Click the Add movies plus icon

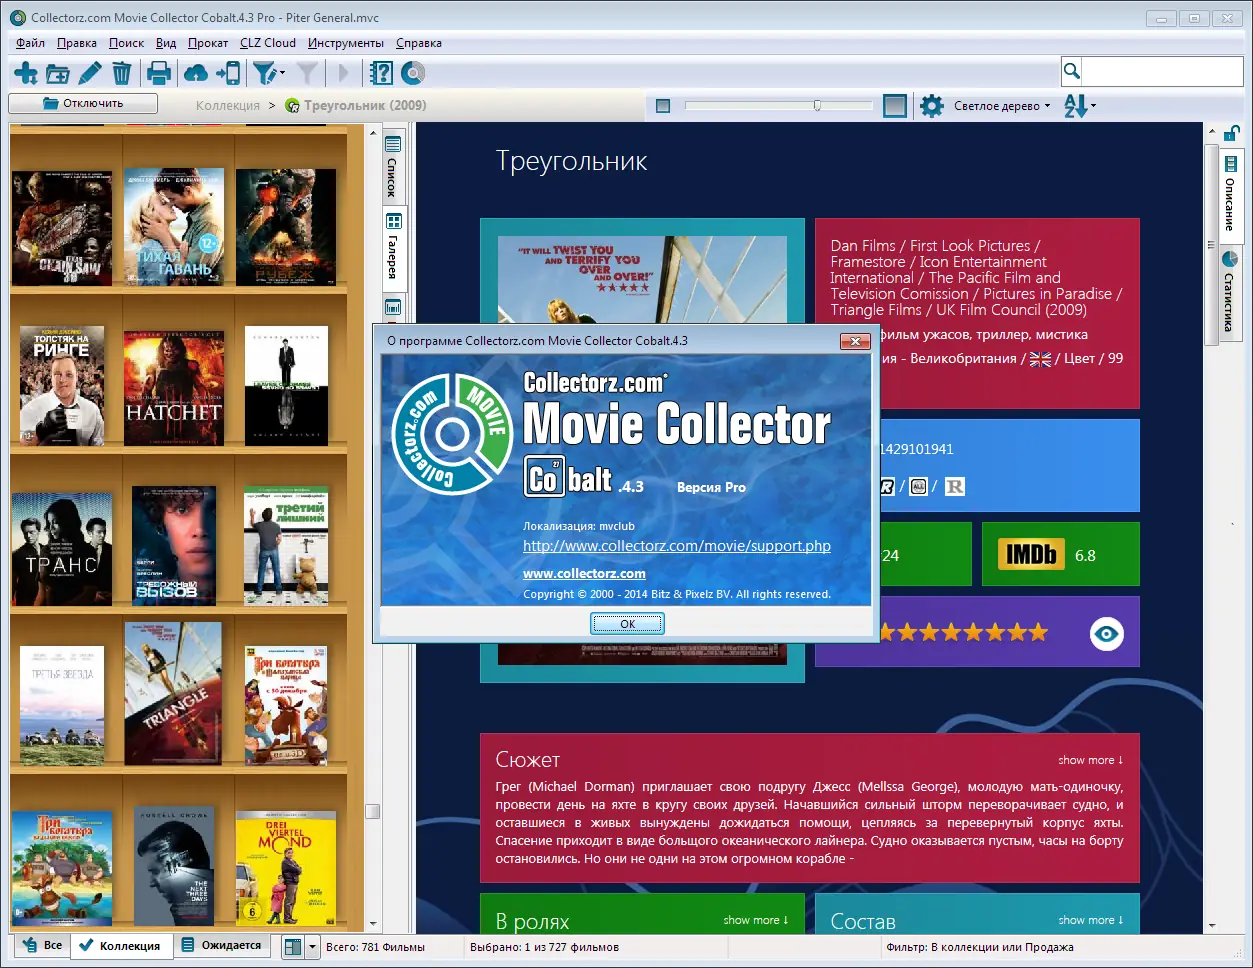[26, 73]
